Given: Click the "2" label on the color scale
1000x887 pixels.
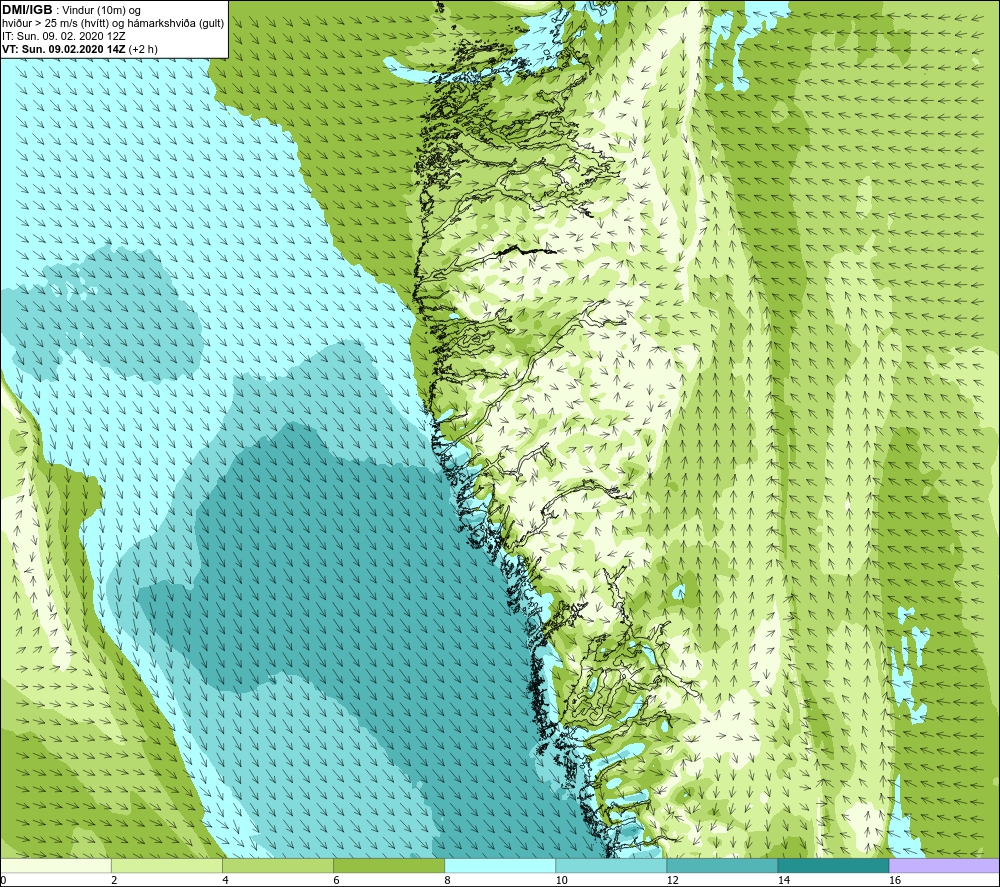Looking at the screenshot, I should pyautogui.click(x=114, y=881).
